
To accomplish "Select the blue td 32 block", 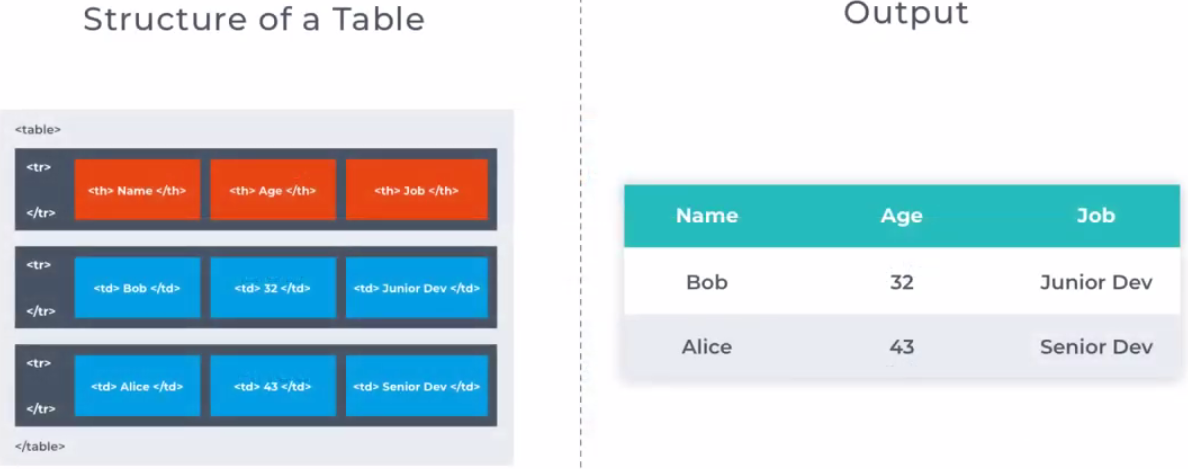I will coord(273,288).
